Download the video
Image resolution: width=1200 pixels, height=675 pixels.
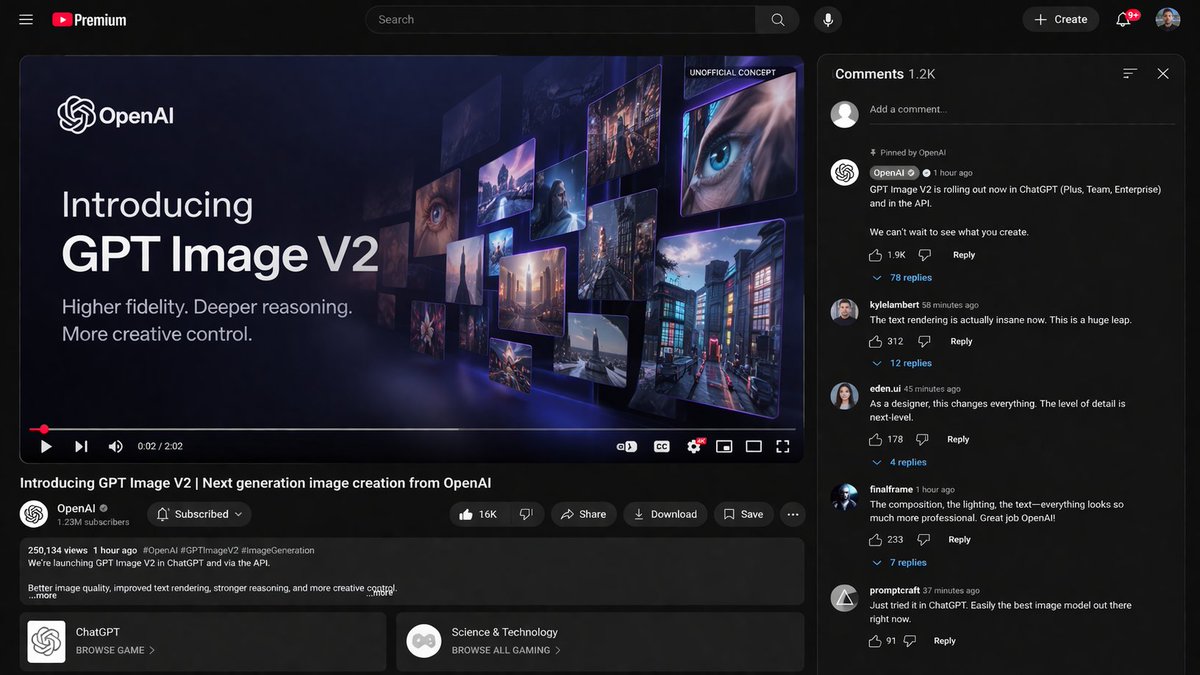[x=665, y=514]
